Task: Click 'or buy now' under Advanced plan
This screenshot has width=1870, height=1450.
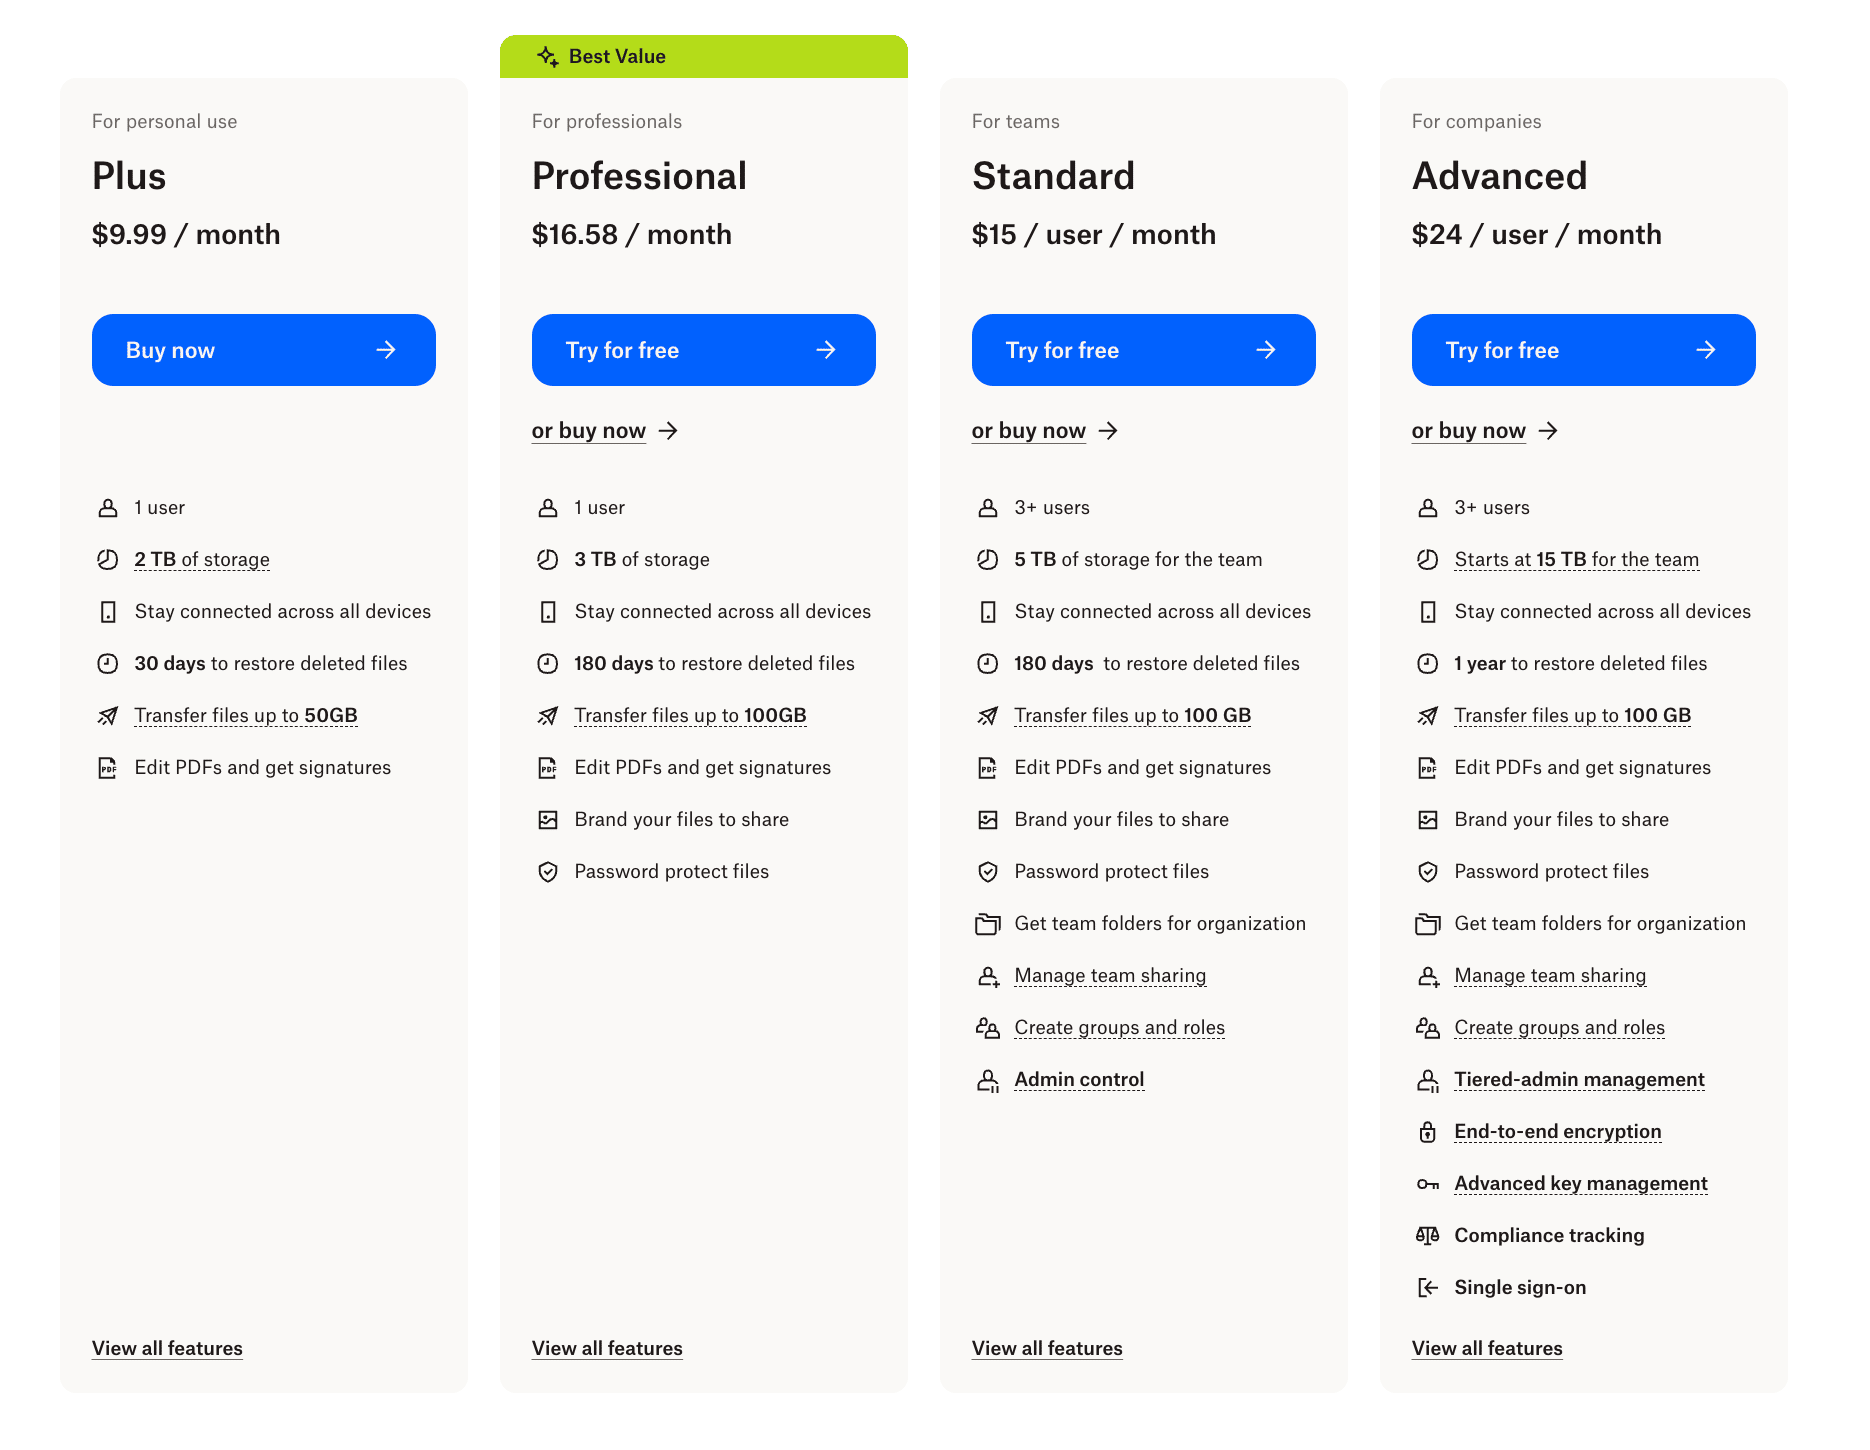Action: click(x=1469, y=431)
